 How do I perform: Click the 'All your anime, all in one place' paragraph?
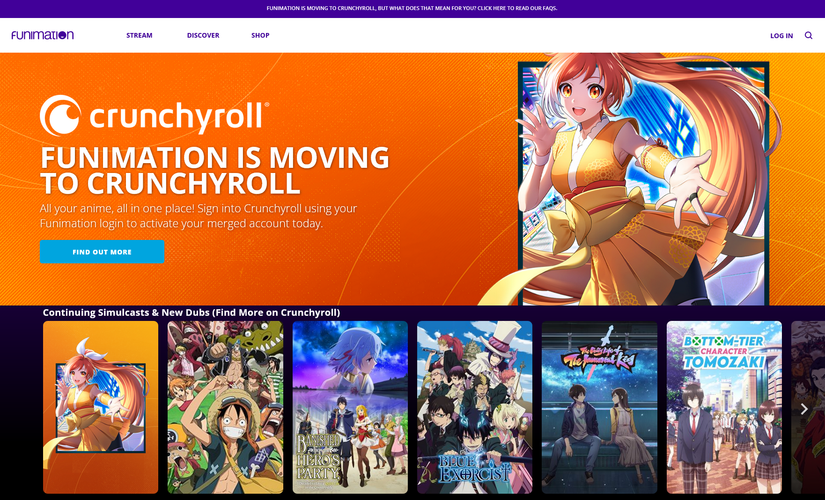198,216
